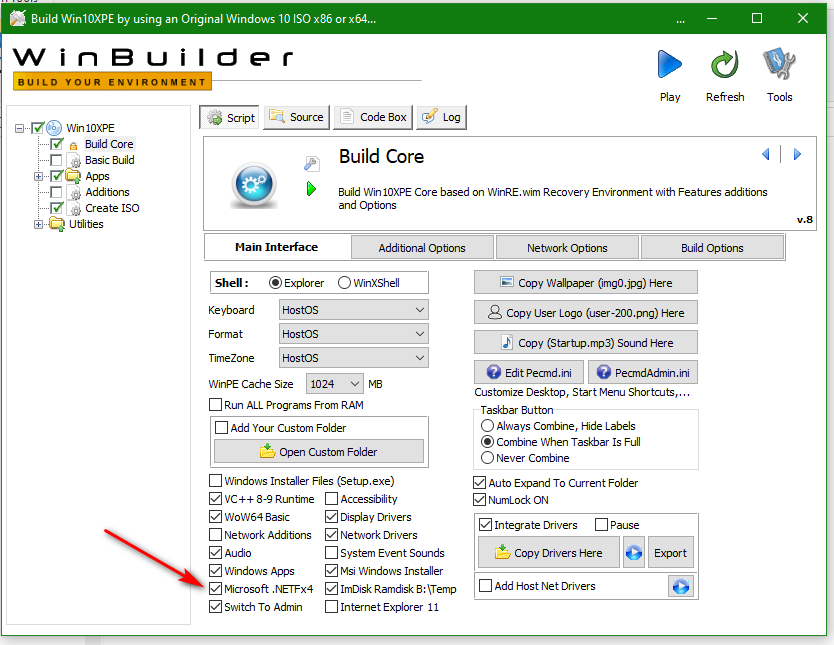Image resolution: width=834 pixels, height=645 pixels.
Task: Open the title bar ellipsis menu
Action: (x=680, y=21)
